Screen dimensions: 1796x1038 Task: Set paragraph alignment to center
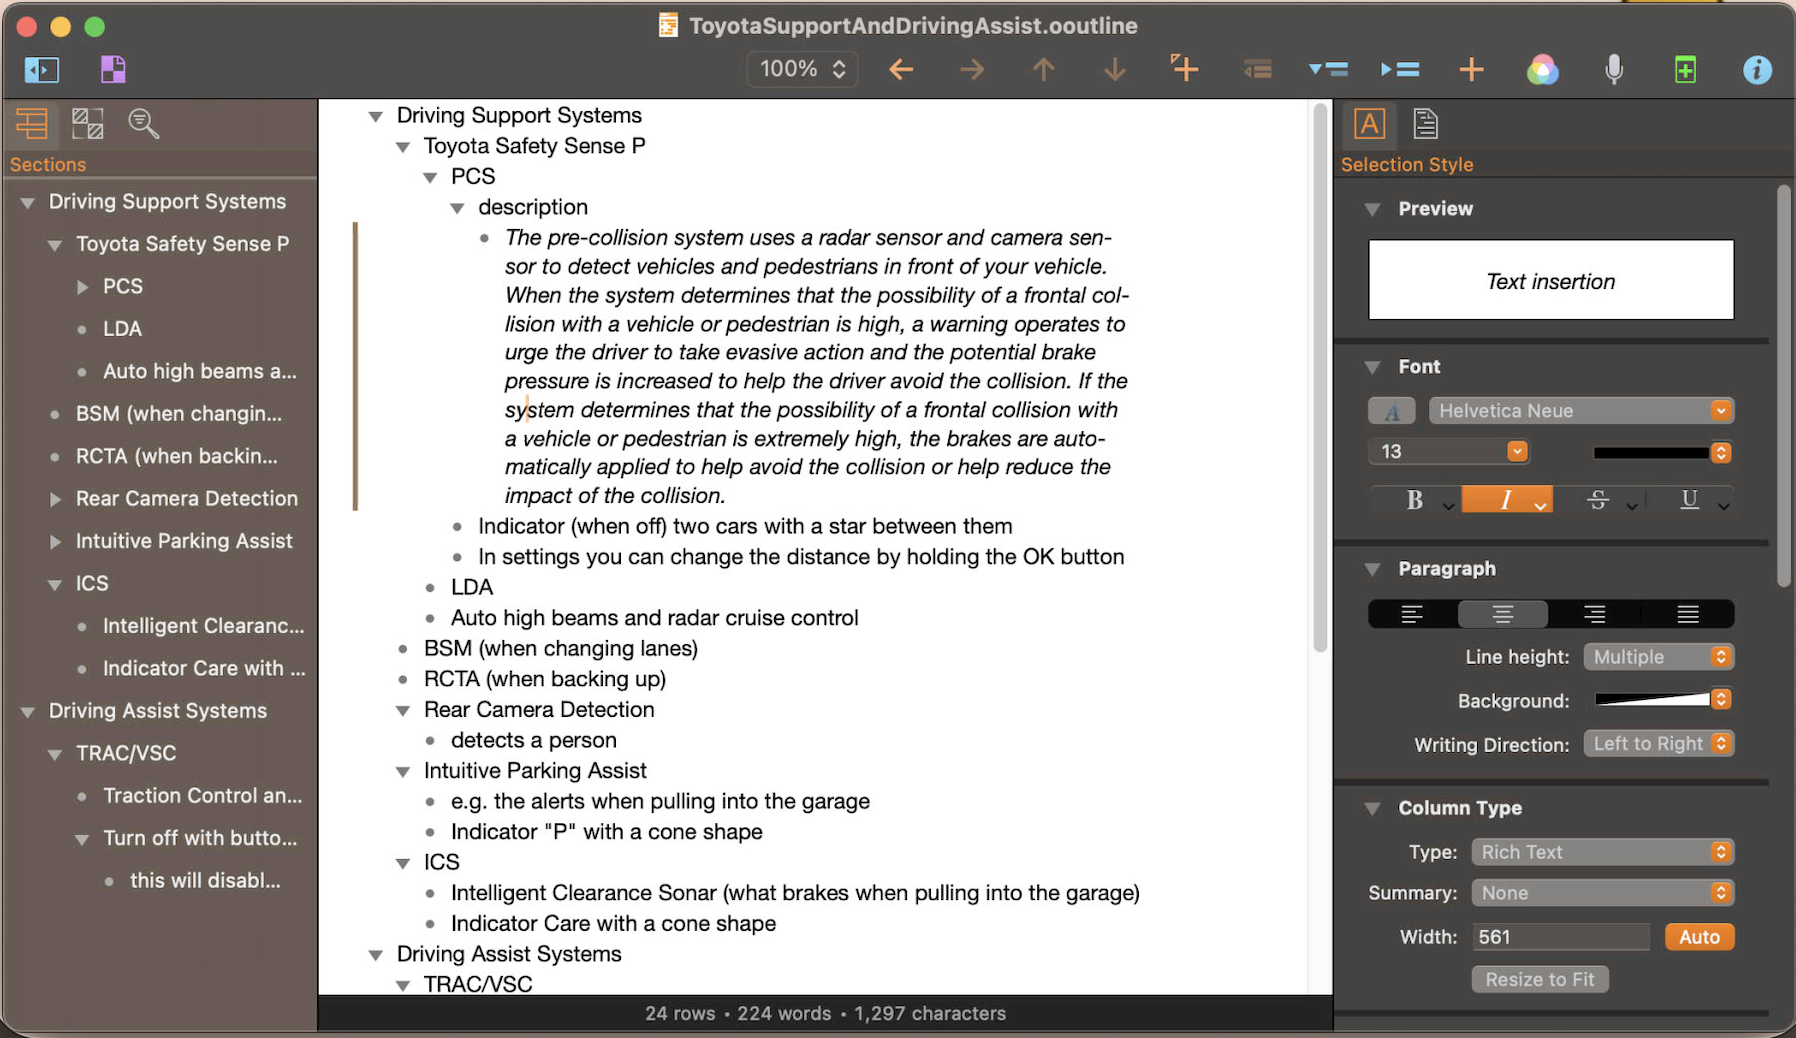[1502, 614]
